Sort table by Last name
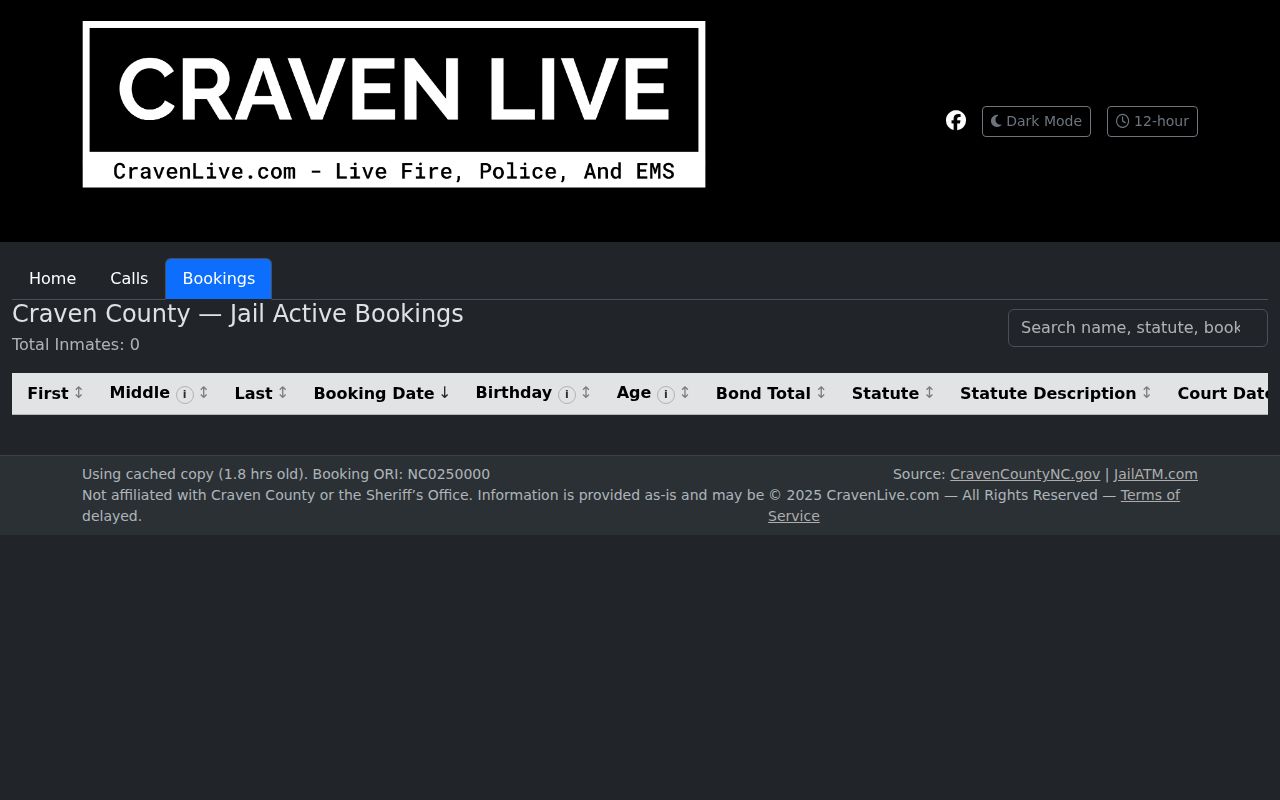The width and height of the screenshot is (1280, 800). click(261, 393)
